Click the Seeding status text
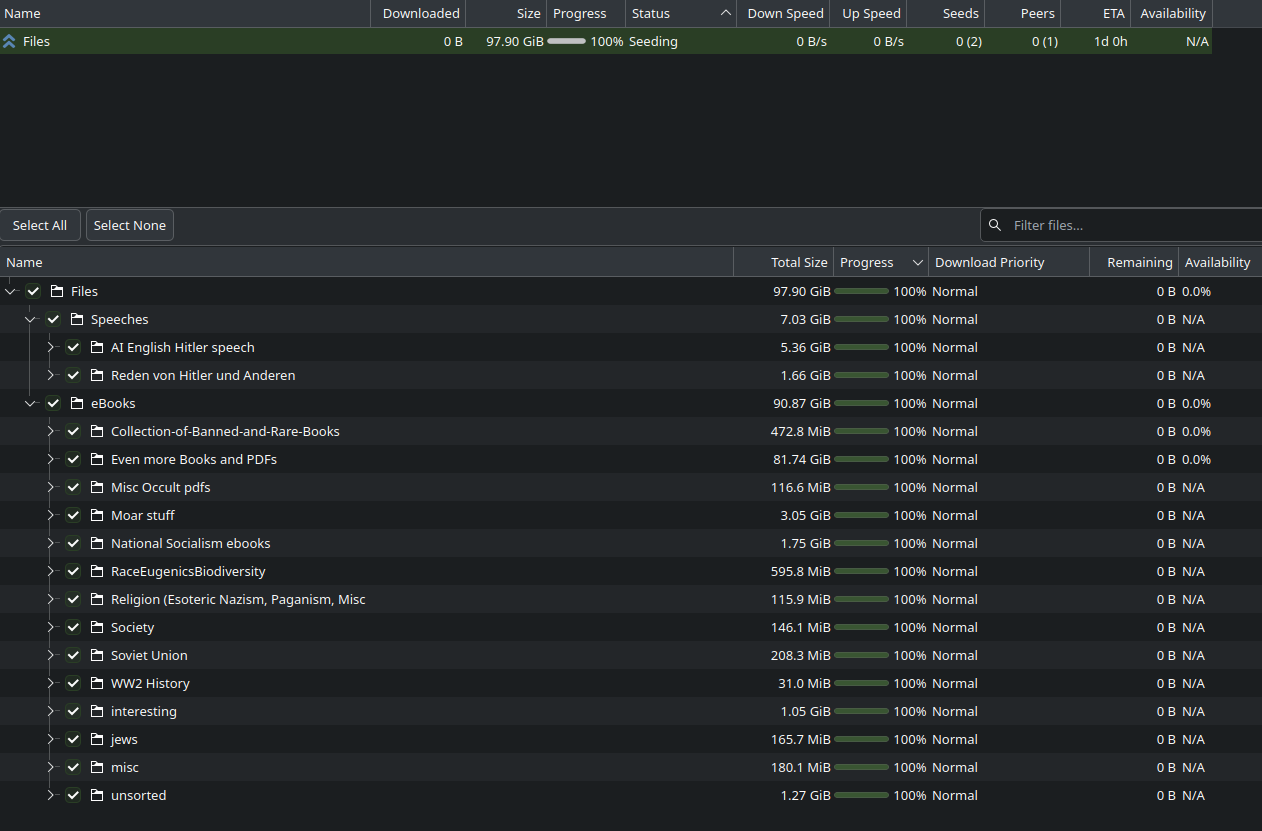Screen dimensions: 1262x831 (653, 41)
